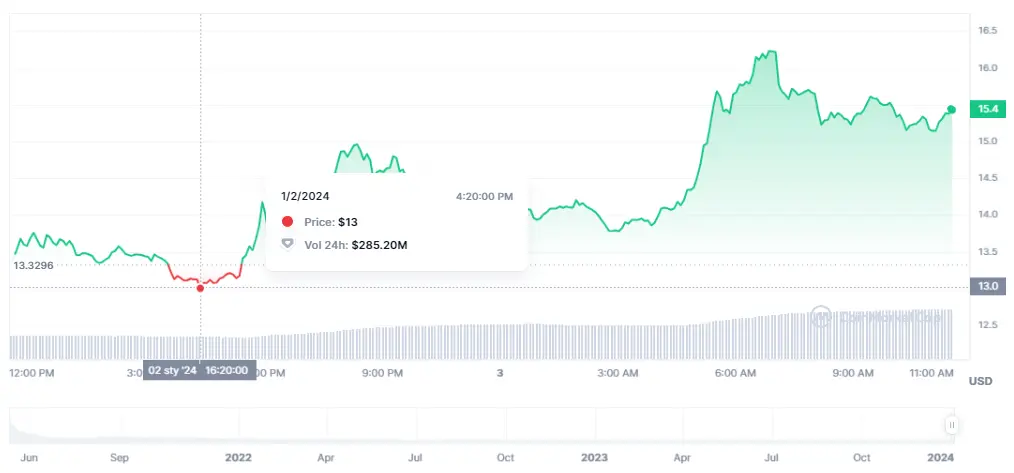Select 2023 on the range navigator timeline
This screenshot has width=1014, height=473.
pos(594,456)
